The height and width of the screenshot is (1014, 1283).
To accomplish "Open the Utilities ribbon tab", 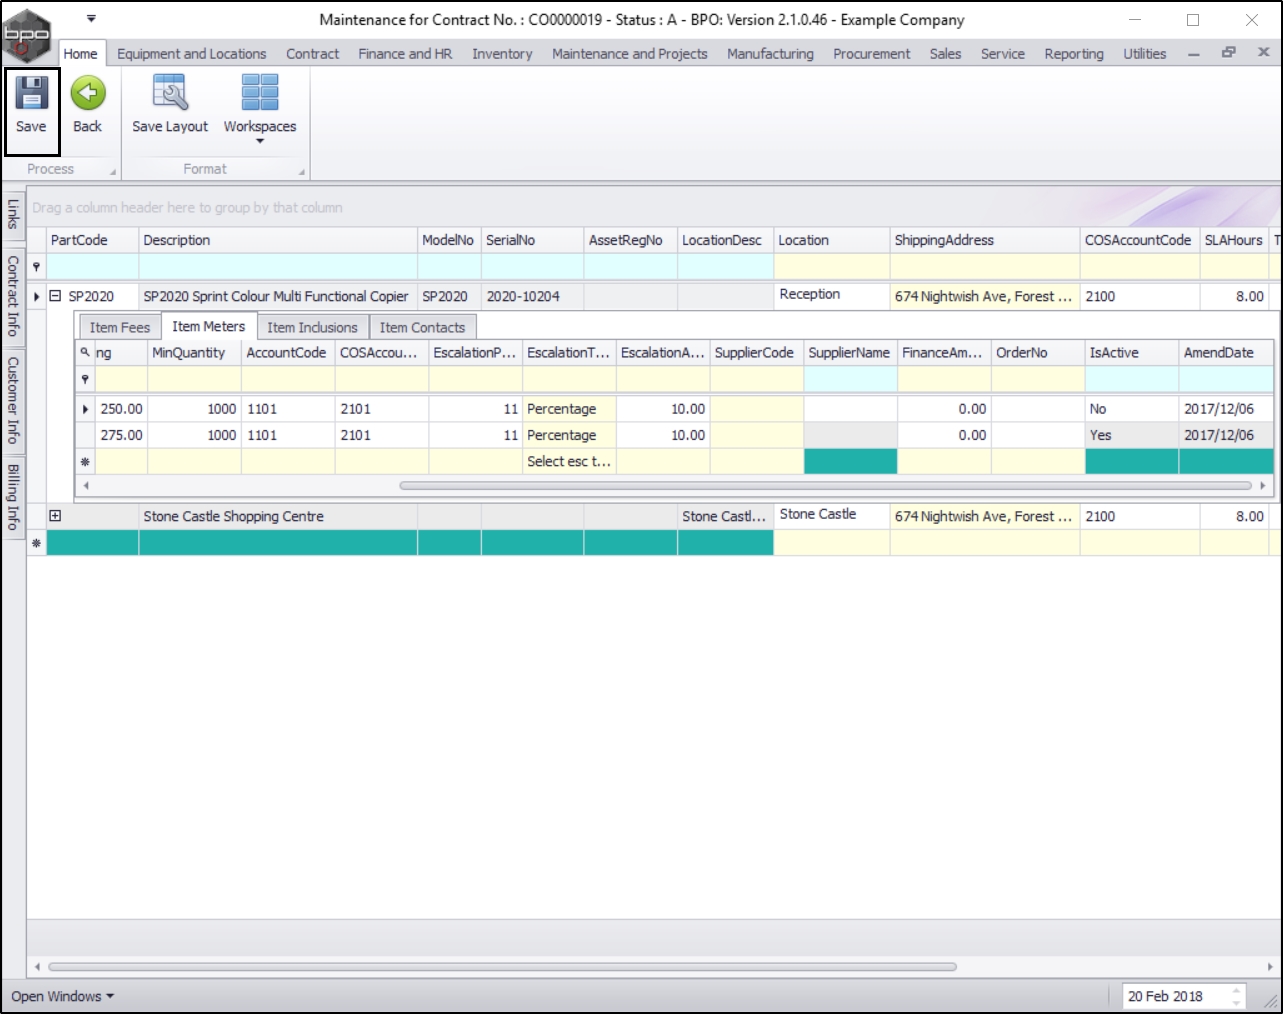I will 1145,54.
